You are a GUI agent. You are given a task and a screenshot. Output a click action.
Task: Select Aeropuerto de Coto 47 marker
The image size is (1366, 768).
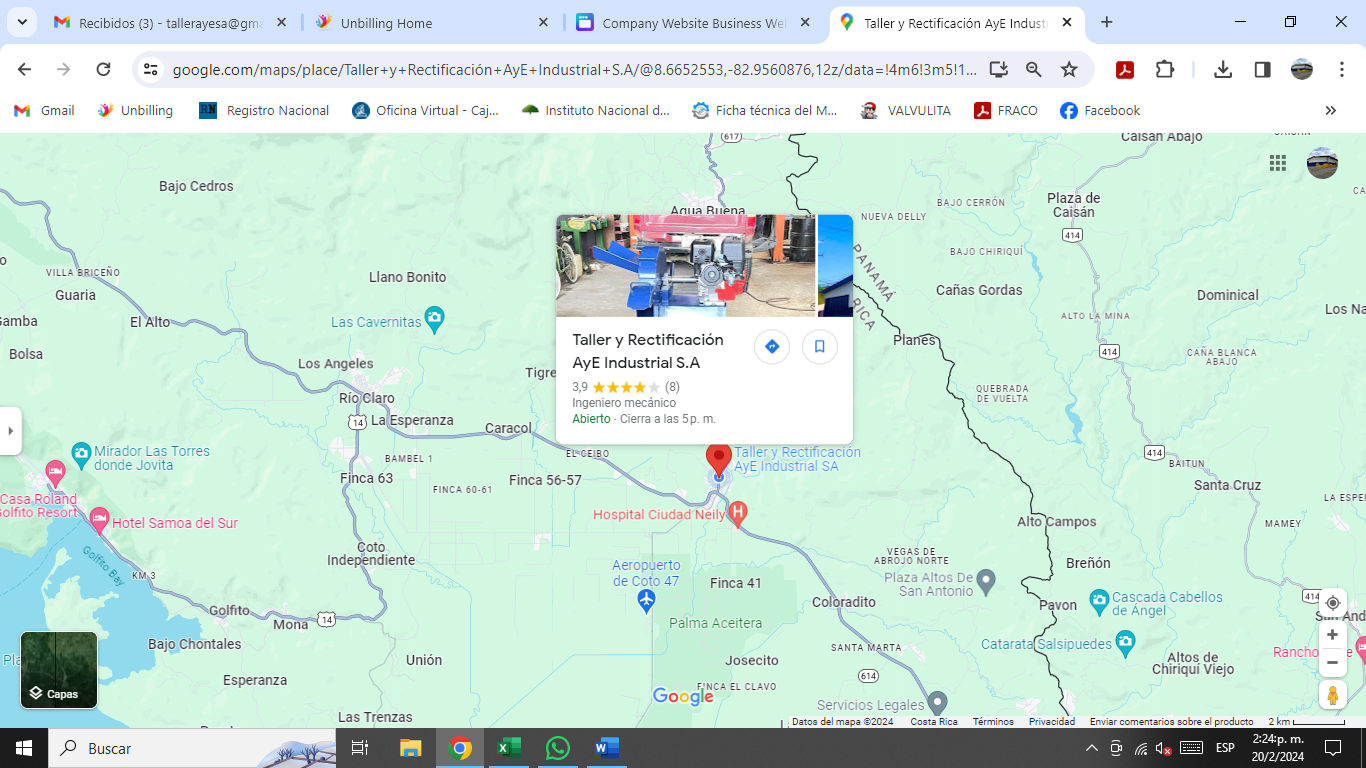click(646, 601)
